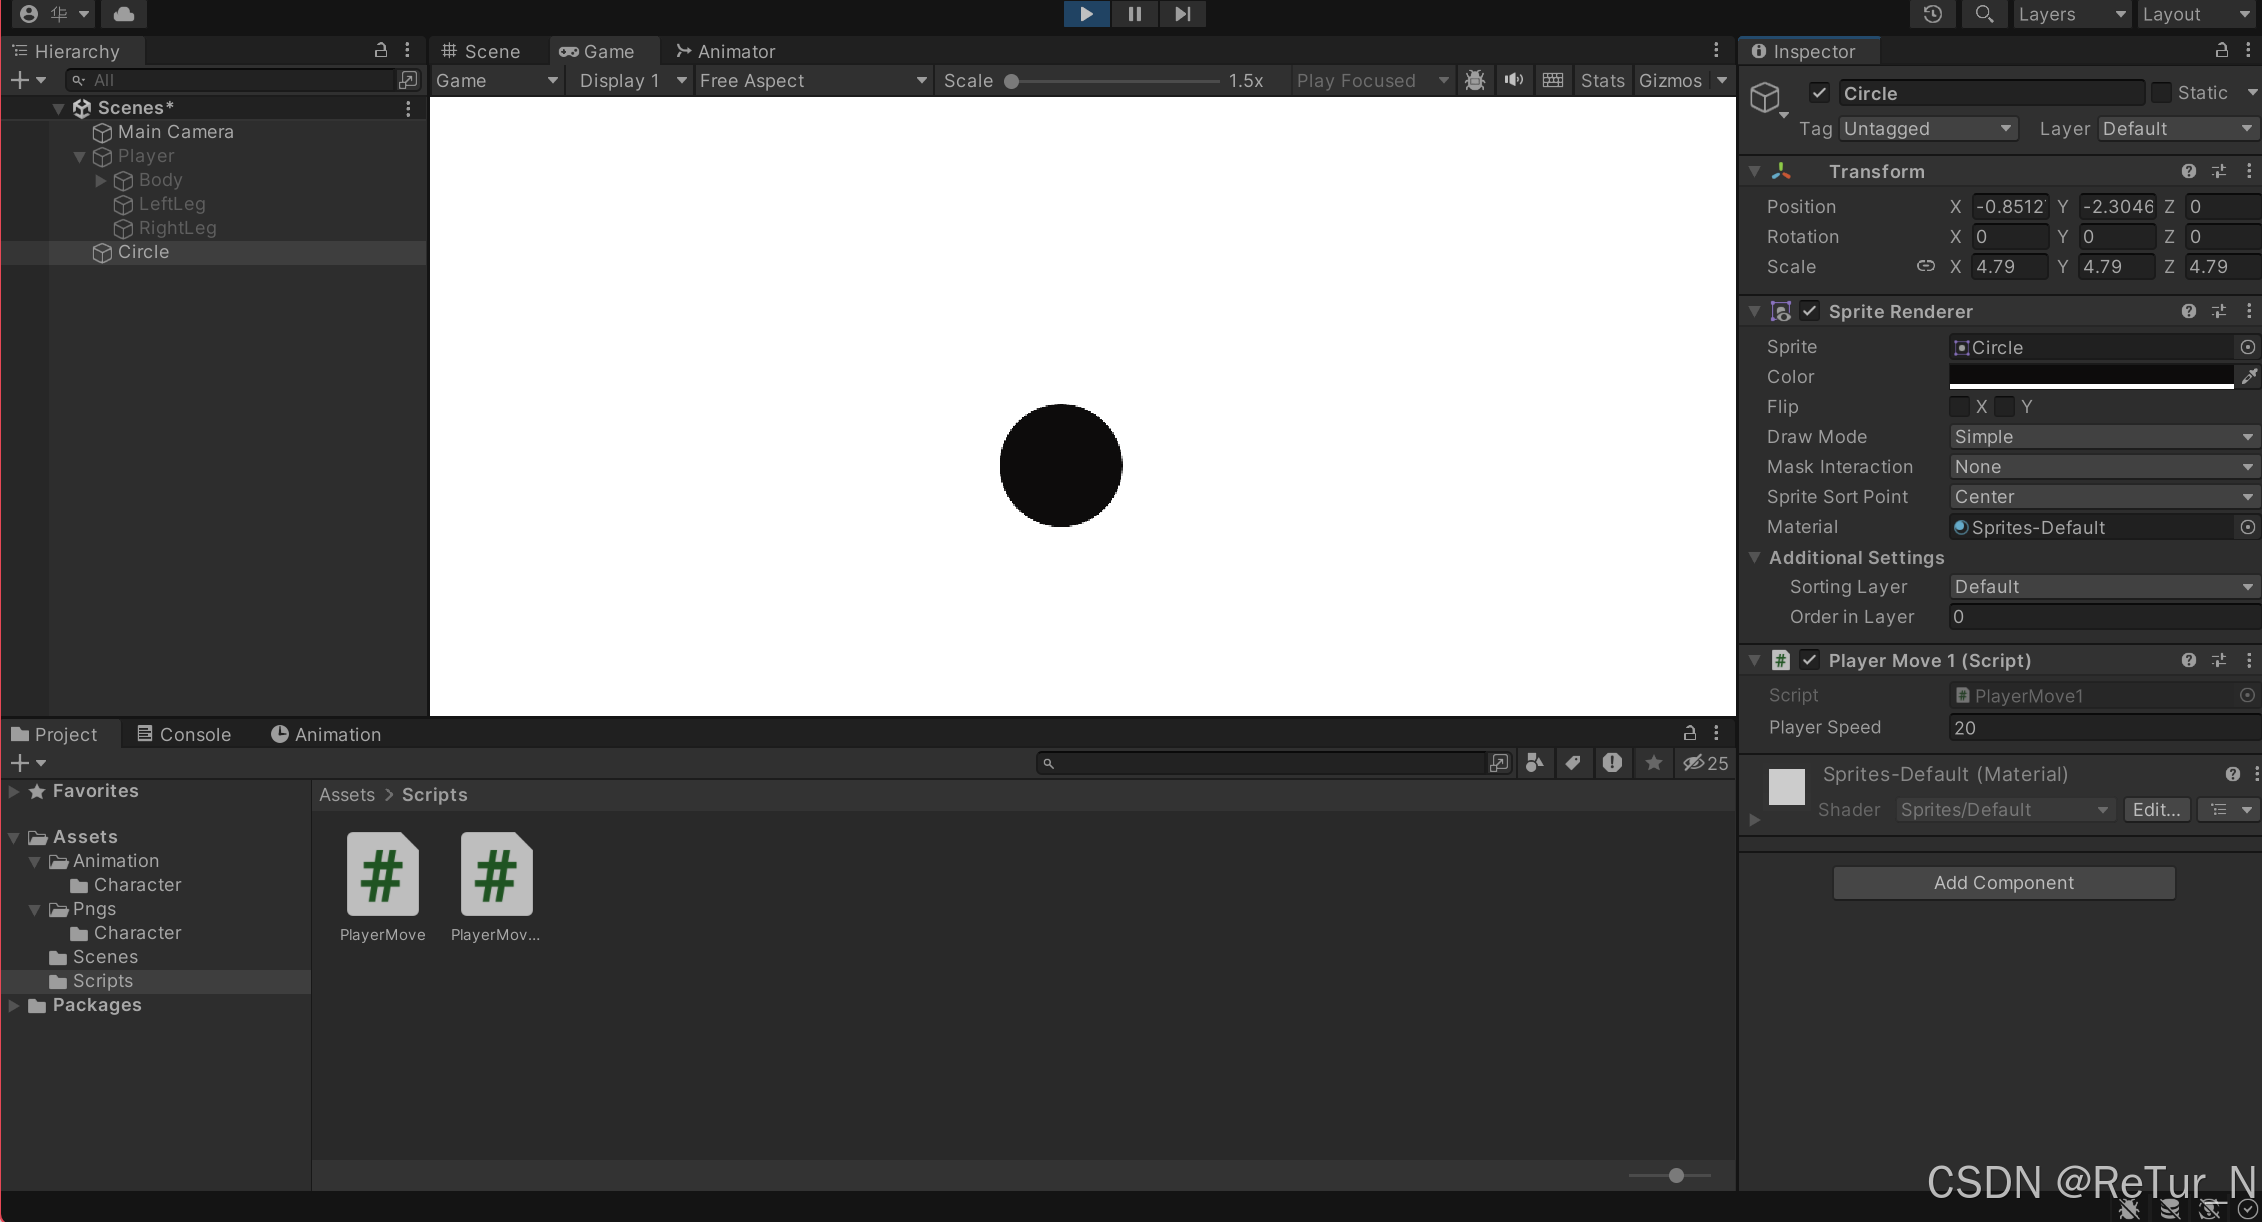This screenshot has width=2262, height=1222.
Task: Open the Draw Mode dropdown showing Simple
Action: point(2102,437)
